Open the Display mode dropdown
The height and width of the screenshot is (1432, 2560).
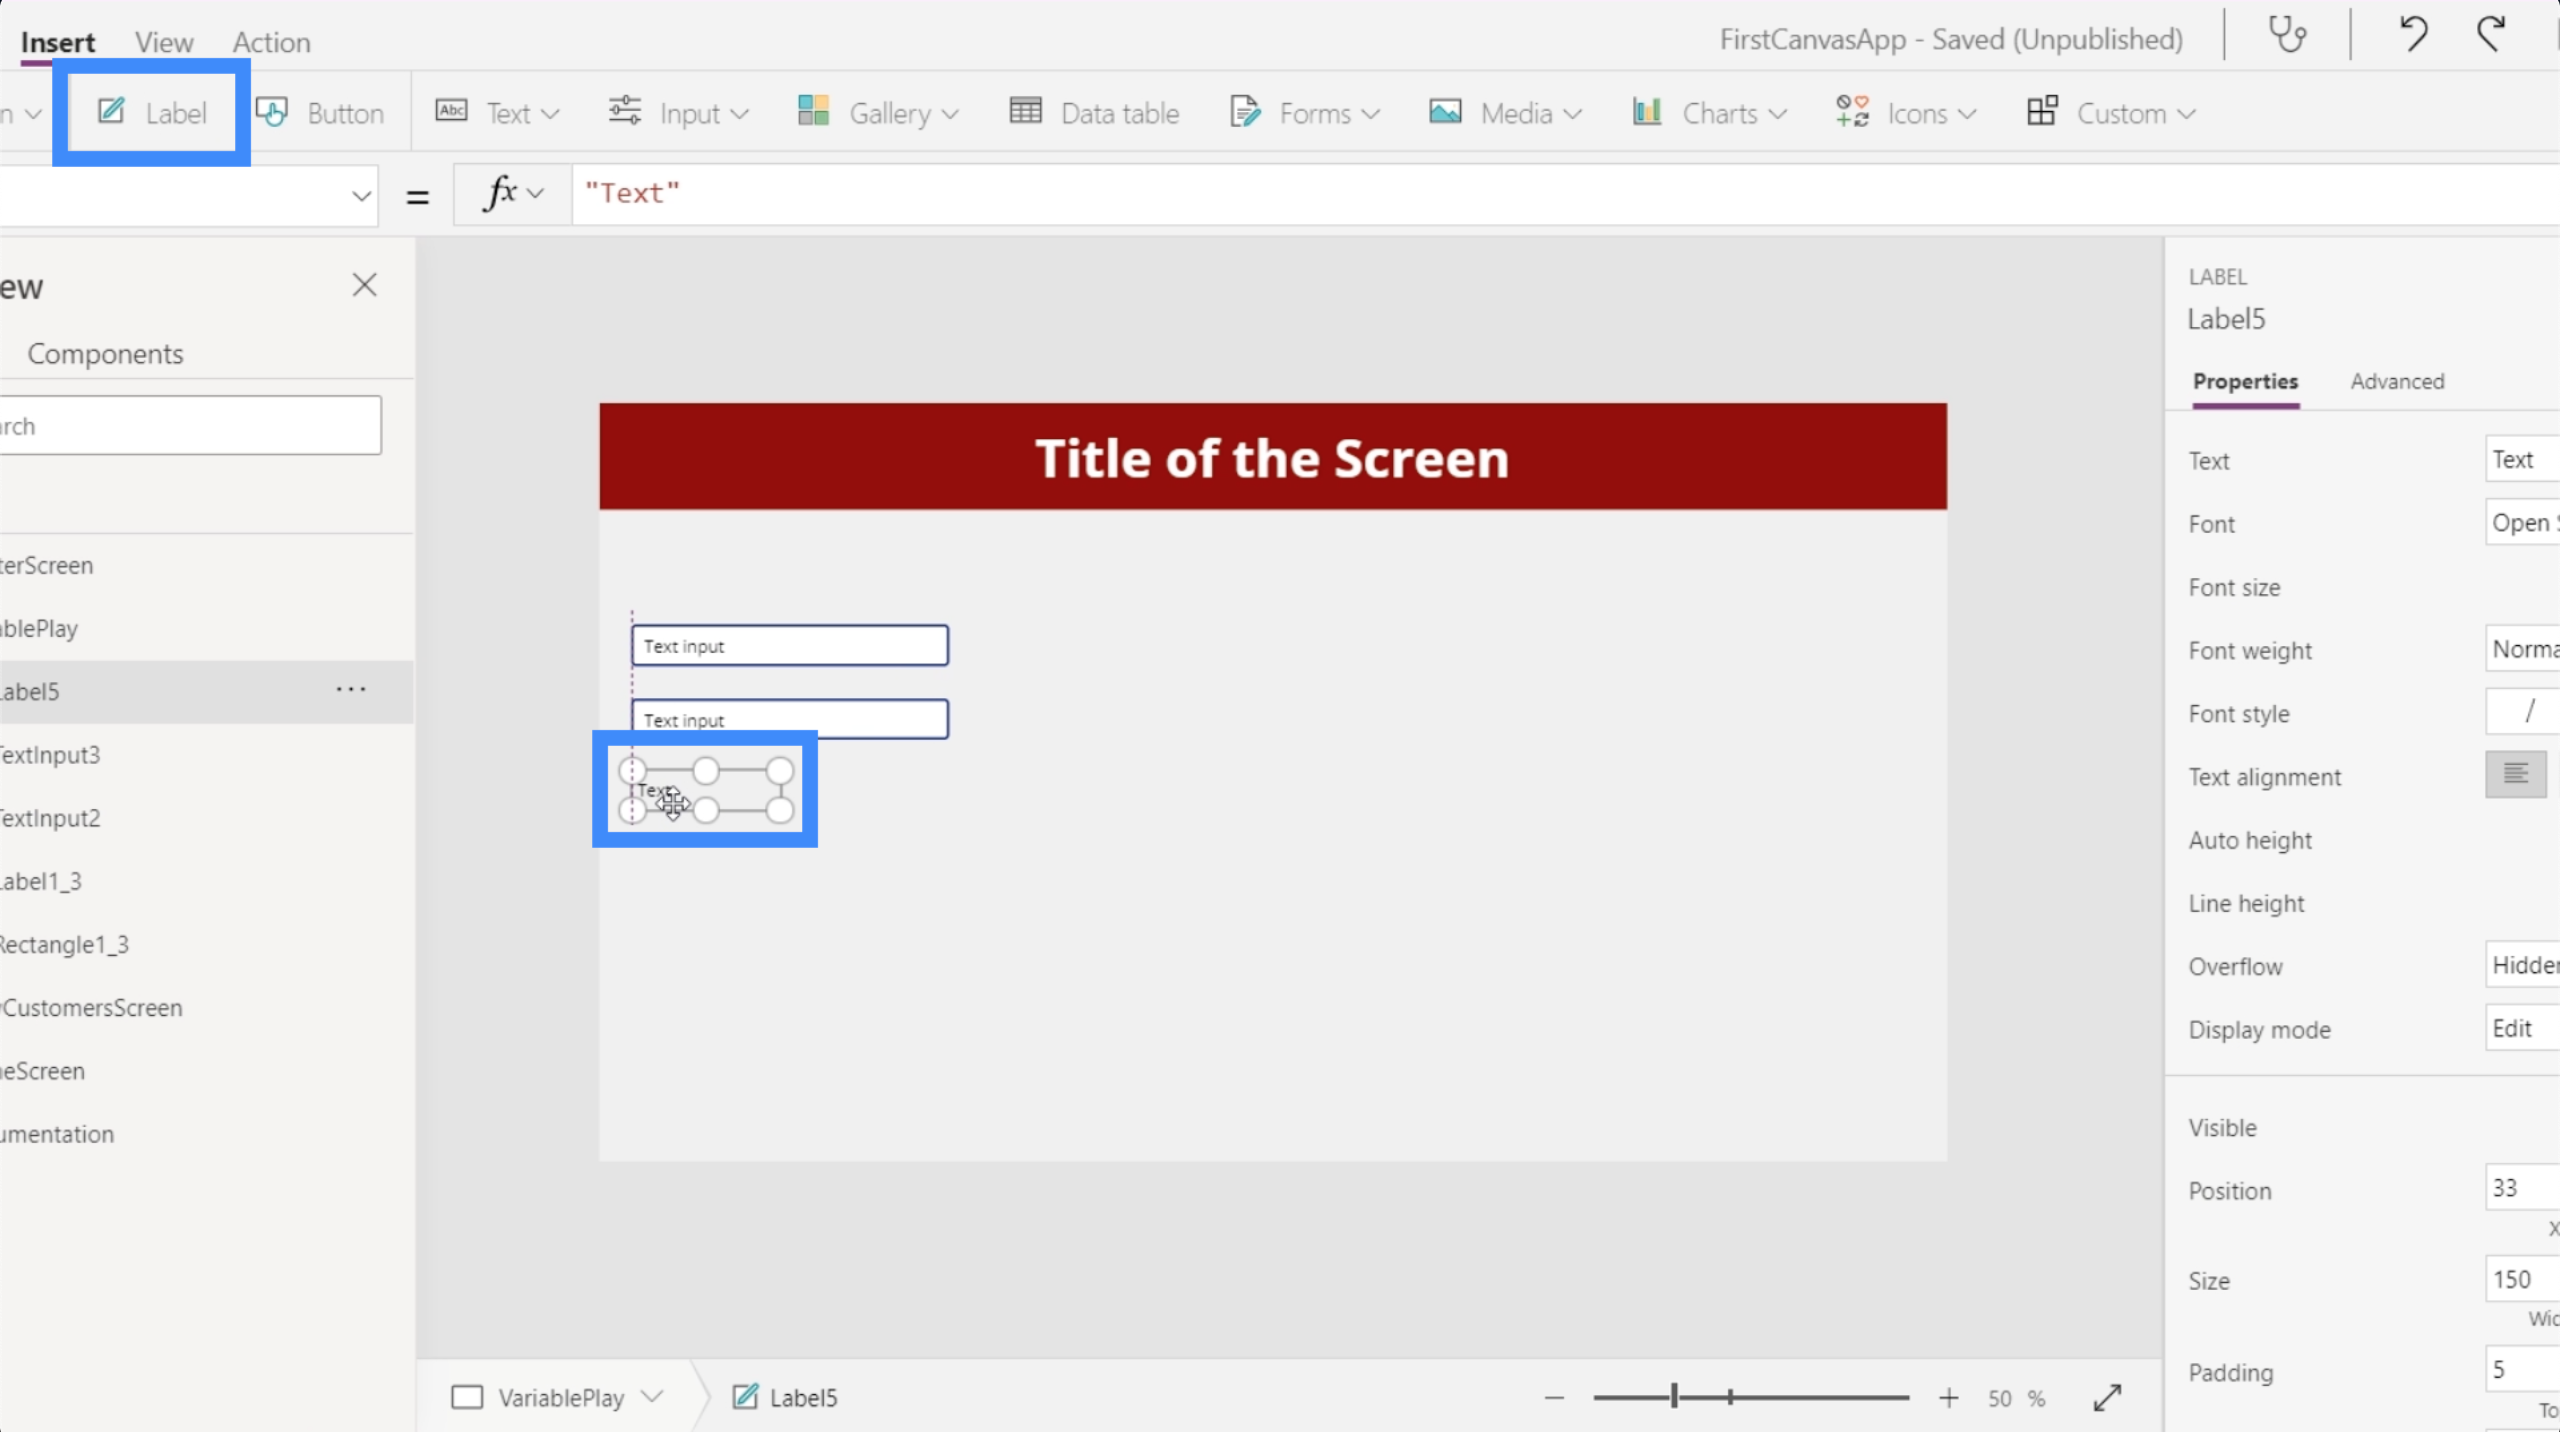pyautogui.click(x=2522, y=1027)
